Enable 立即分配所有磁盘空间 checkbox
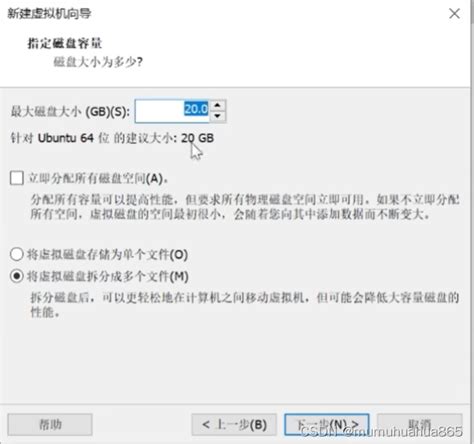The image size is (474, 444). click(17, 178)
